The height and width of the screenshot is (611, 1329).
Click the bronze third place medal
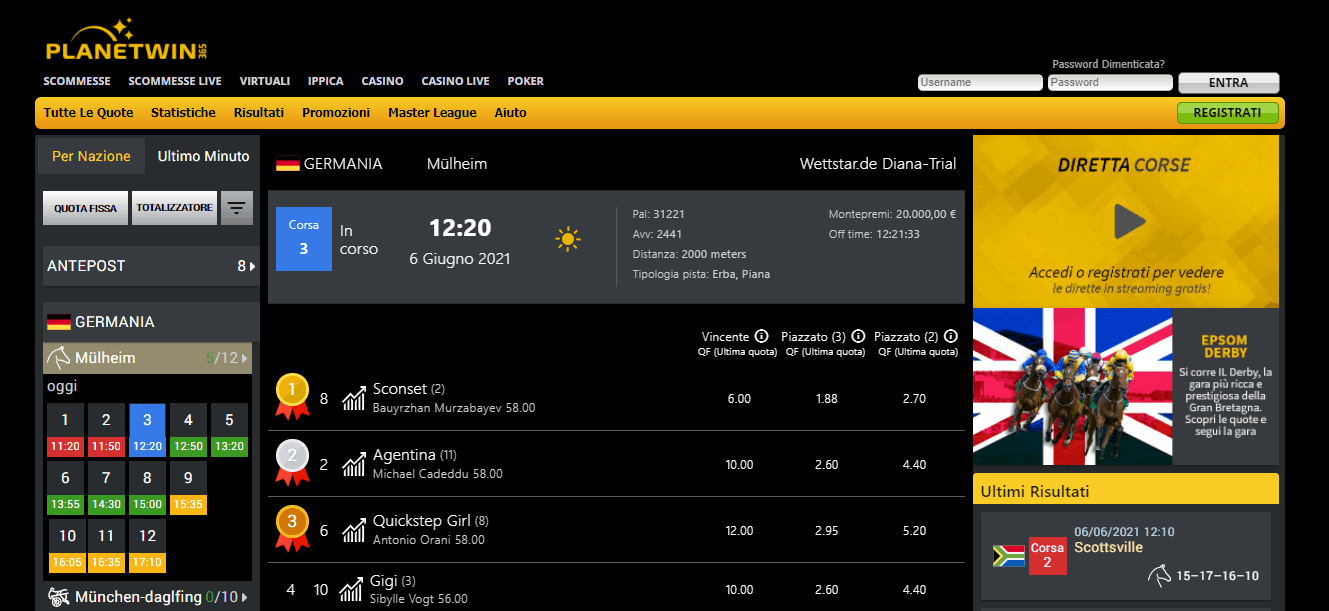pos(292,528)
